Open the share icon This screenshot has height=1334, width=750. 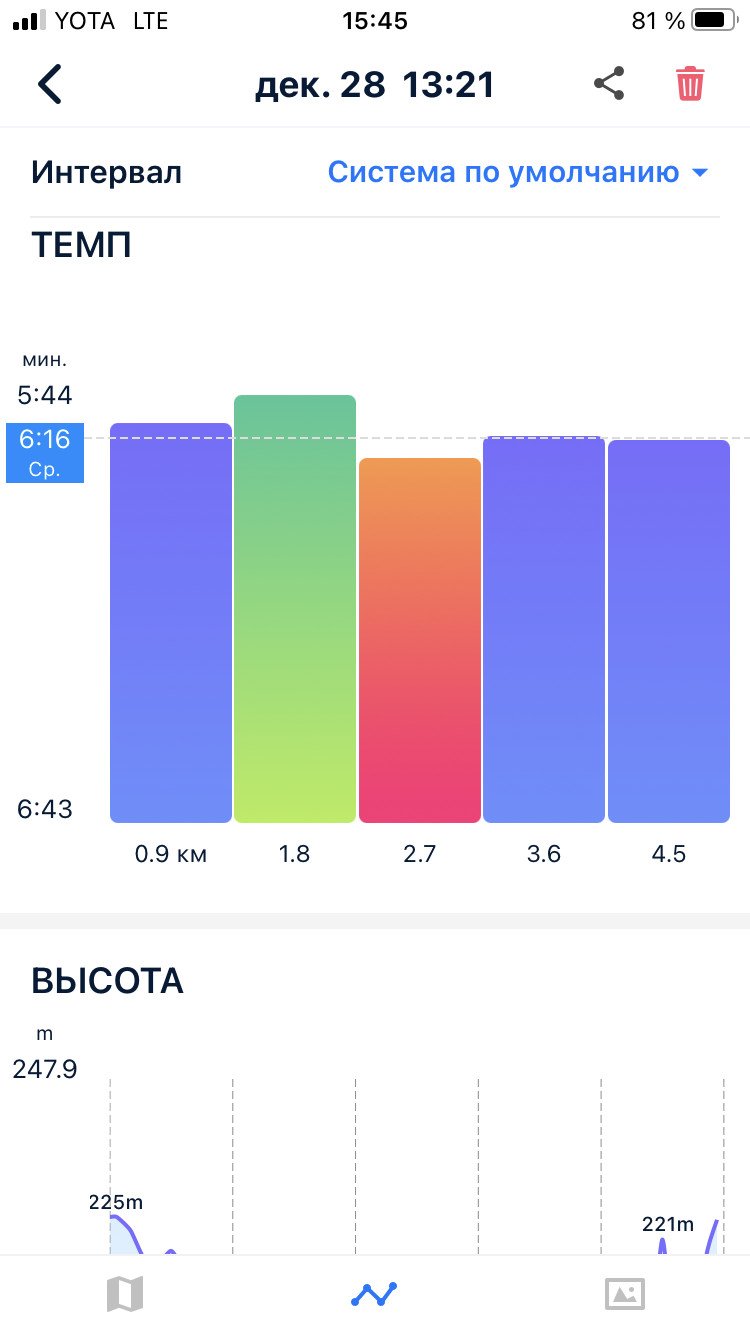point(609,84)
